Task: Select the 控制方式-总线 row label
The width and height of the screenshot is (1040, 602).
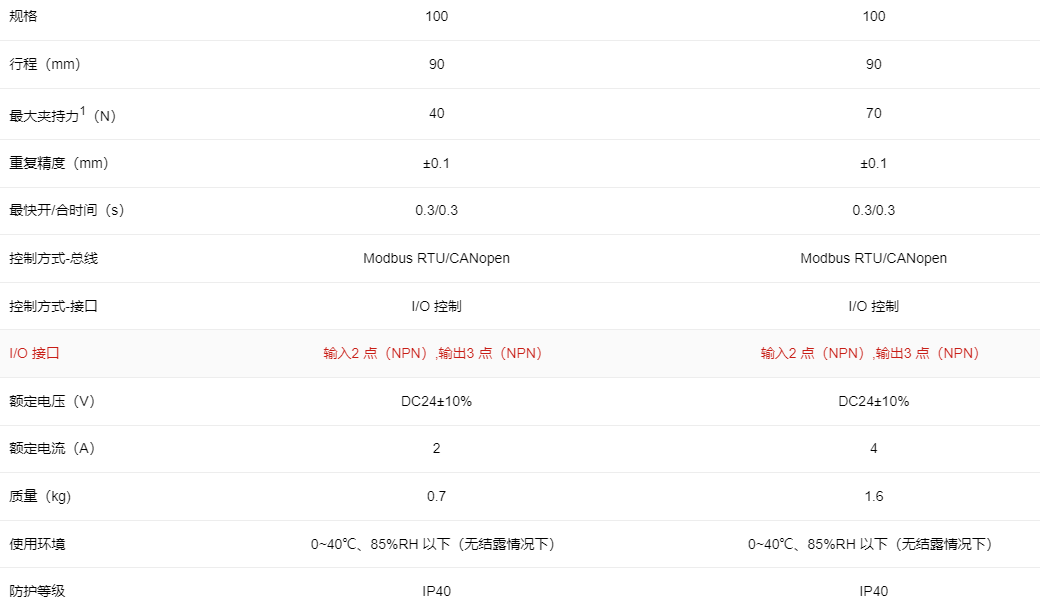Action: pos(53,258)
